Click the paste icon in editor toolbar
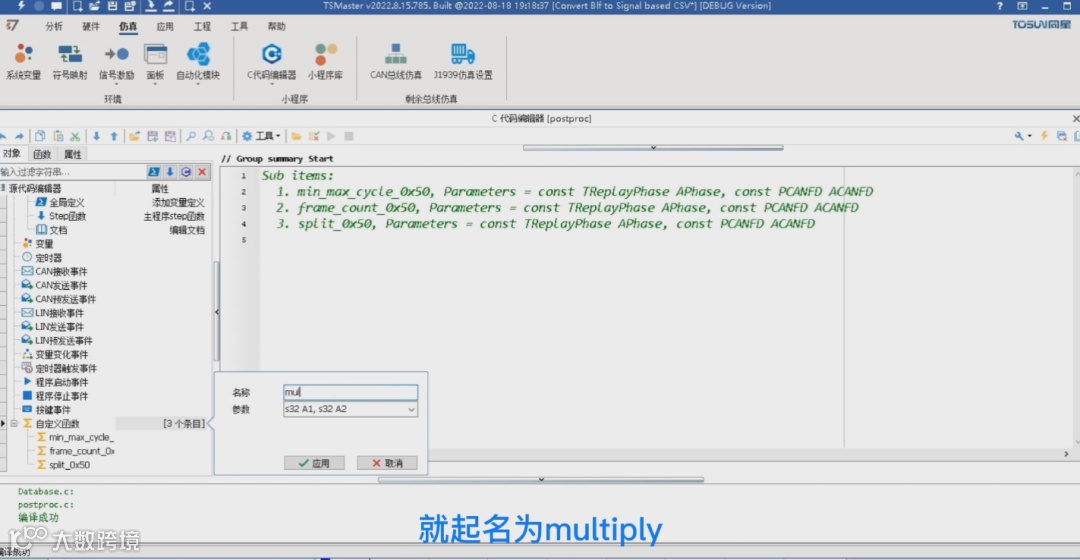1080x560 pixels. tap(58, 136)
